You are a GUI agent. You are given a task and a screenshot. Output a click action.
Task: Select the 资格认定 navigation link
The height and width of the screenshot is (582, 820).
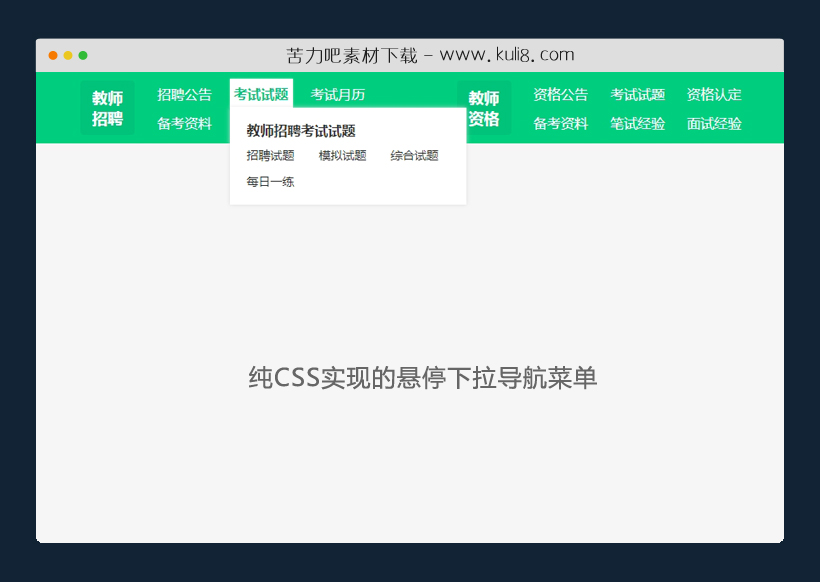(x=713, y=94)
